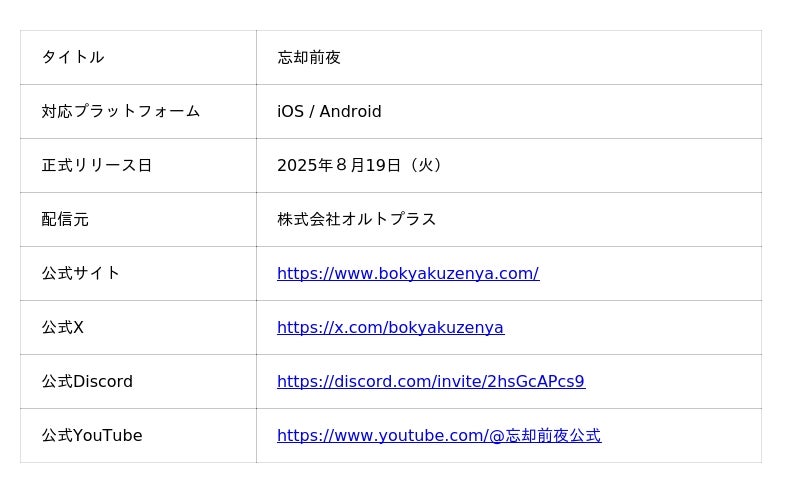The height and width of the screenshot is (493, 800).
Task: Click the weekday （火） after the date
Action: [425, 165]
